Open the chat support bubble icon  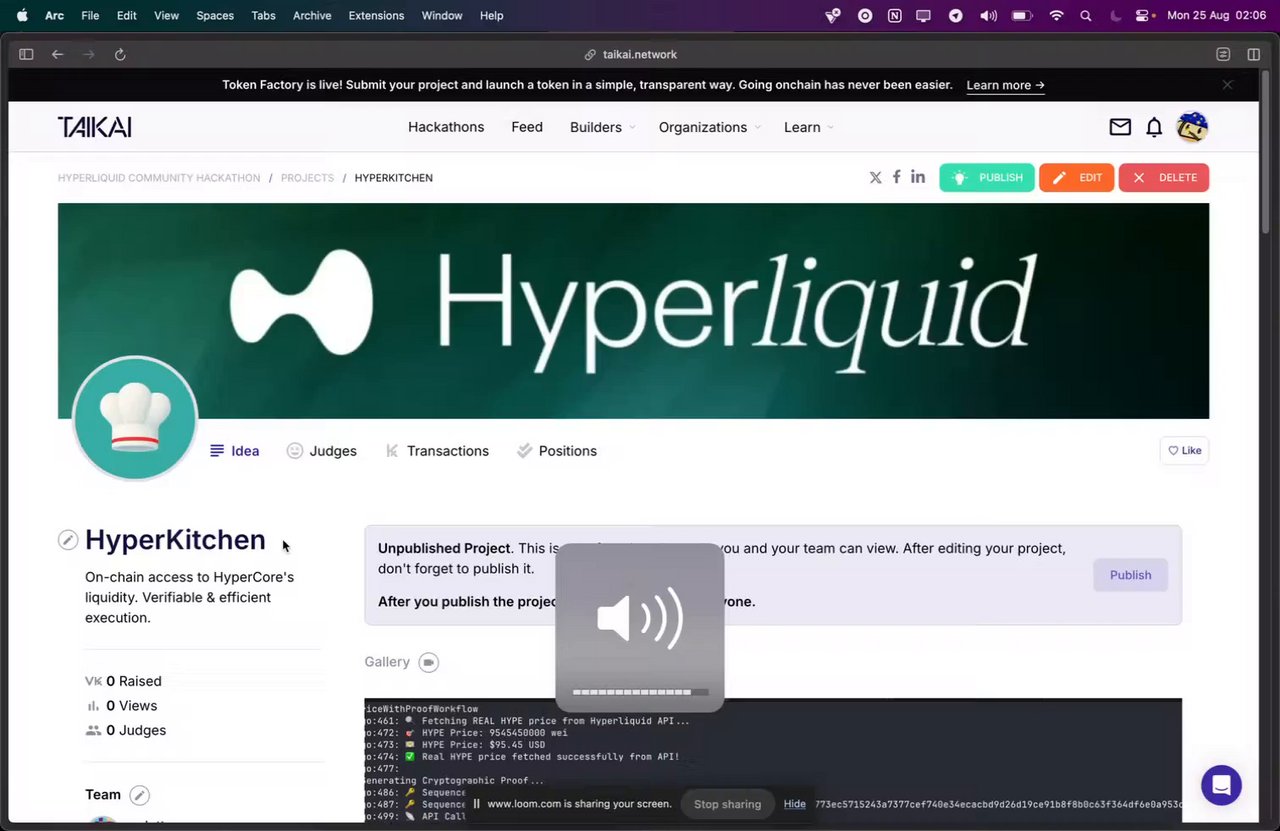click(x=1221, y=785)
